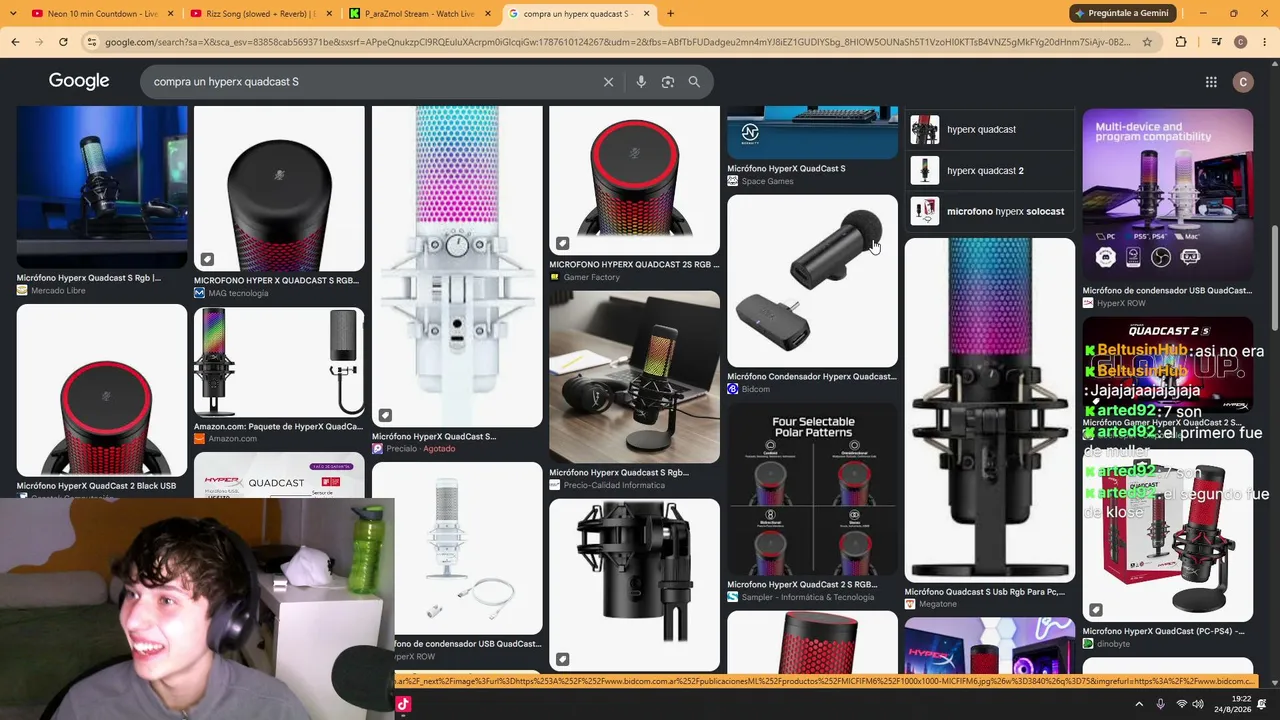Screen dimensions: 1280x720
Task: Open the notification center icon
Action: (x=1262, y=704)
